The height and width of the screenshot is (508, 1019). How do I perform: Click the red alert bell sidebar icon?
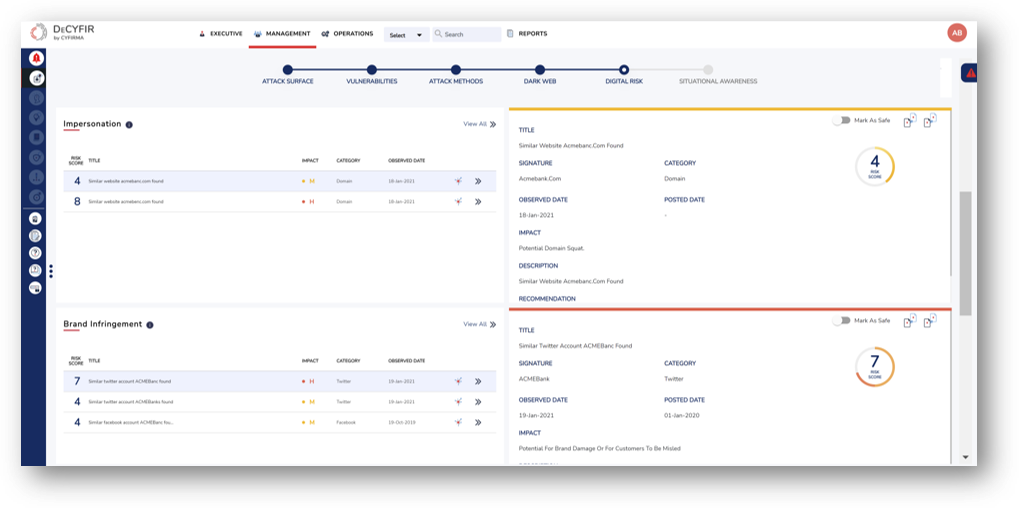click(37, 58)
